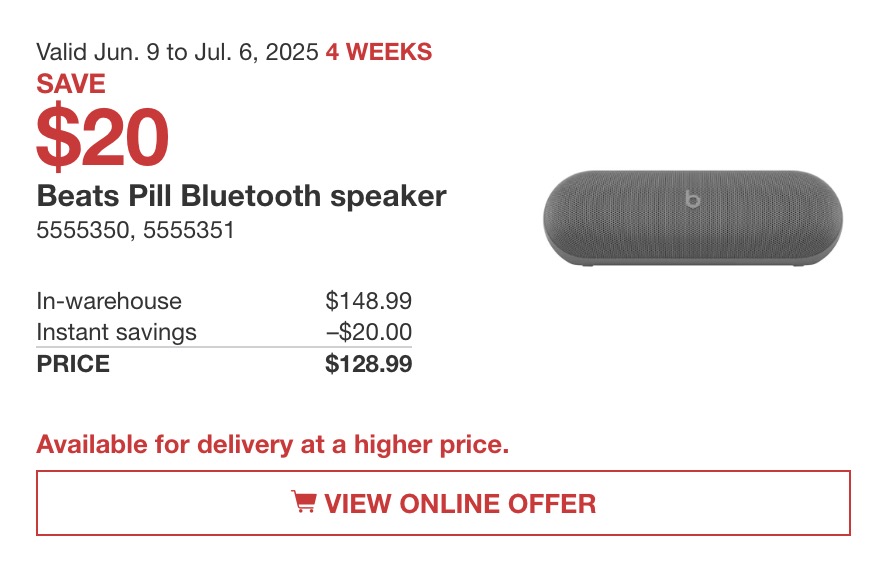Screen dimensions: 884x570
Task: Click the left end of the speaker image
Action: pyautogui.click(x=564, y=218)
